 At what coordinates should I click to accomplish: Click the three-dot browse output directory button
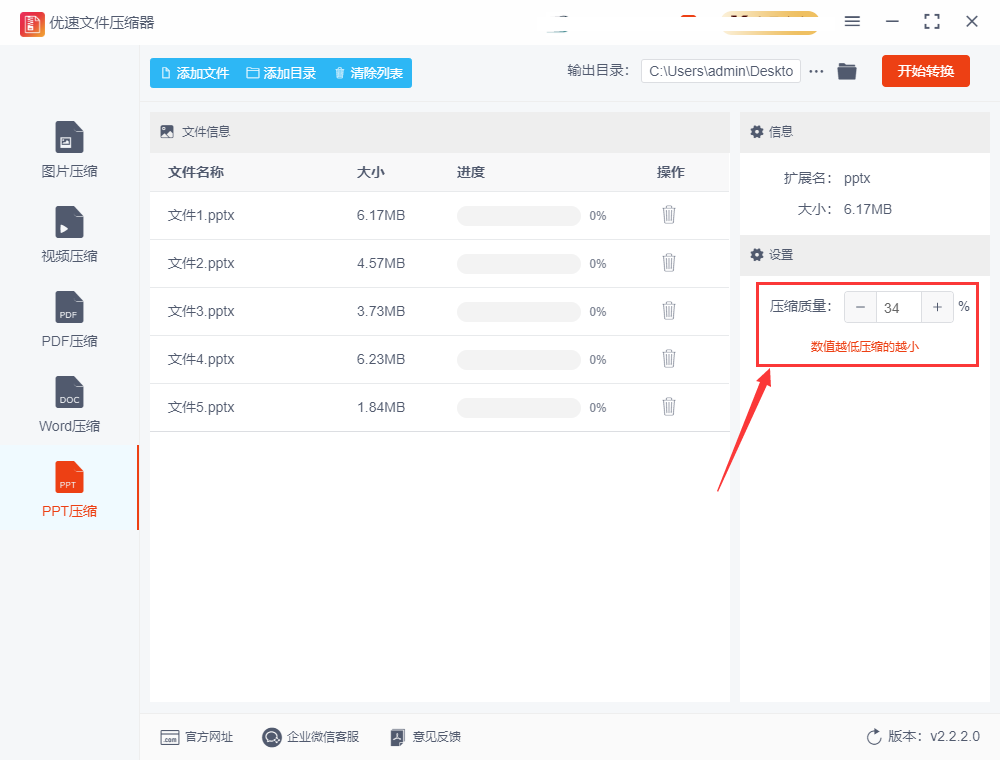tap(816, 71)
